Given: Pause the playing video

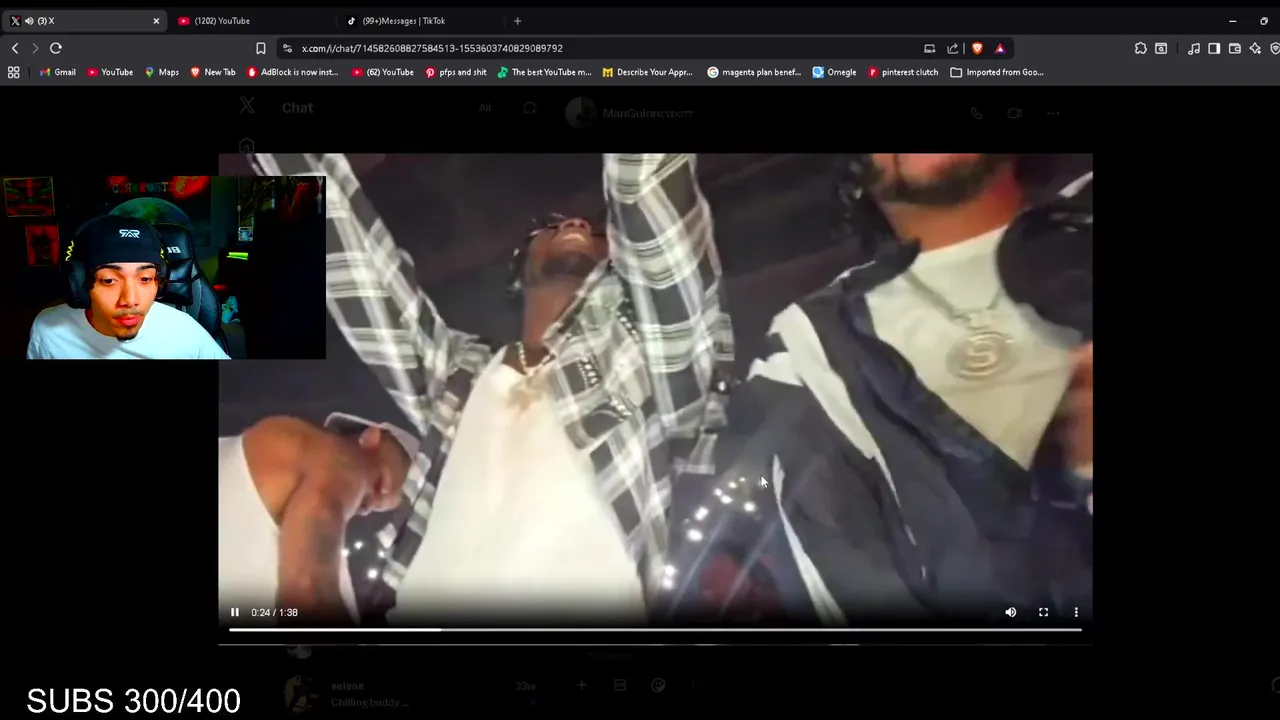Looking at the screenshot, I should (x=235, y=612).
